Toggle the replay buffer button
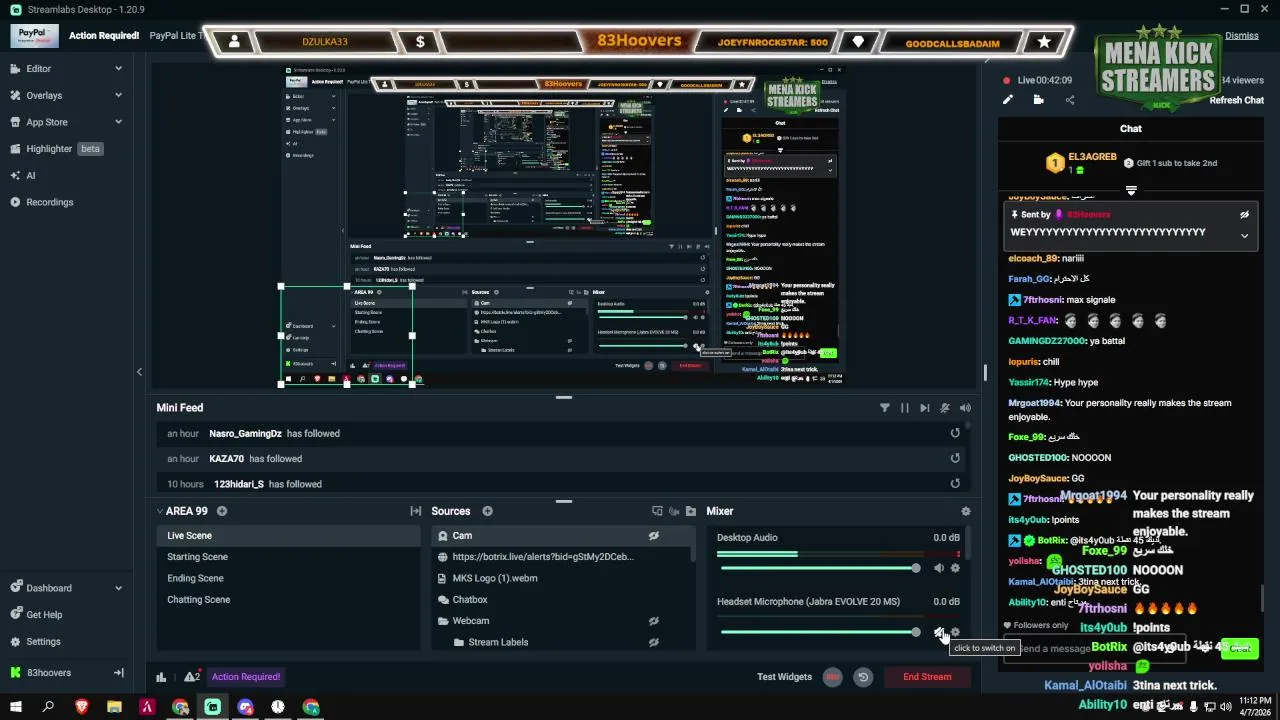The height and width of the screenshot is (720, 1280). tap(863, 677)
